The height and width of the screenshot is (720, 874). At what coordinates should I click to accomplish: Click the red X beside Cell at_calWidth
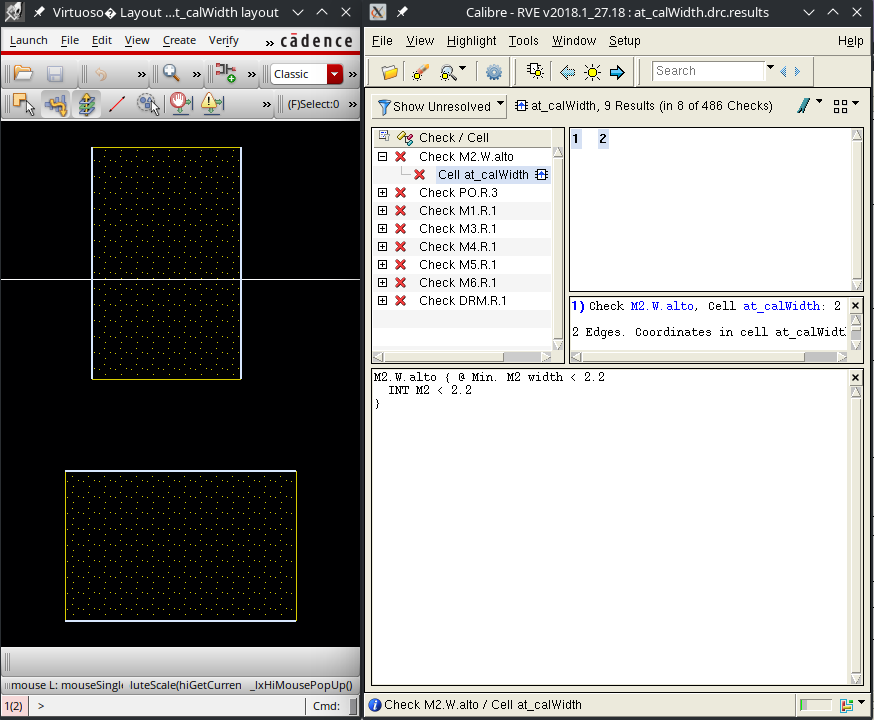tap(420, 175)
